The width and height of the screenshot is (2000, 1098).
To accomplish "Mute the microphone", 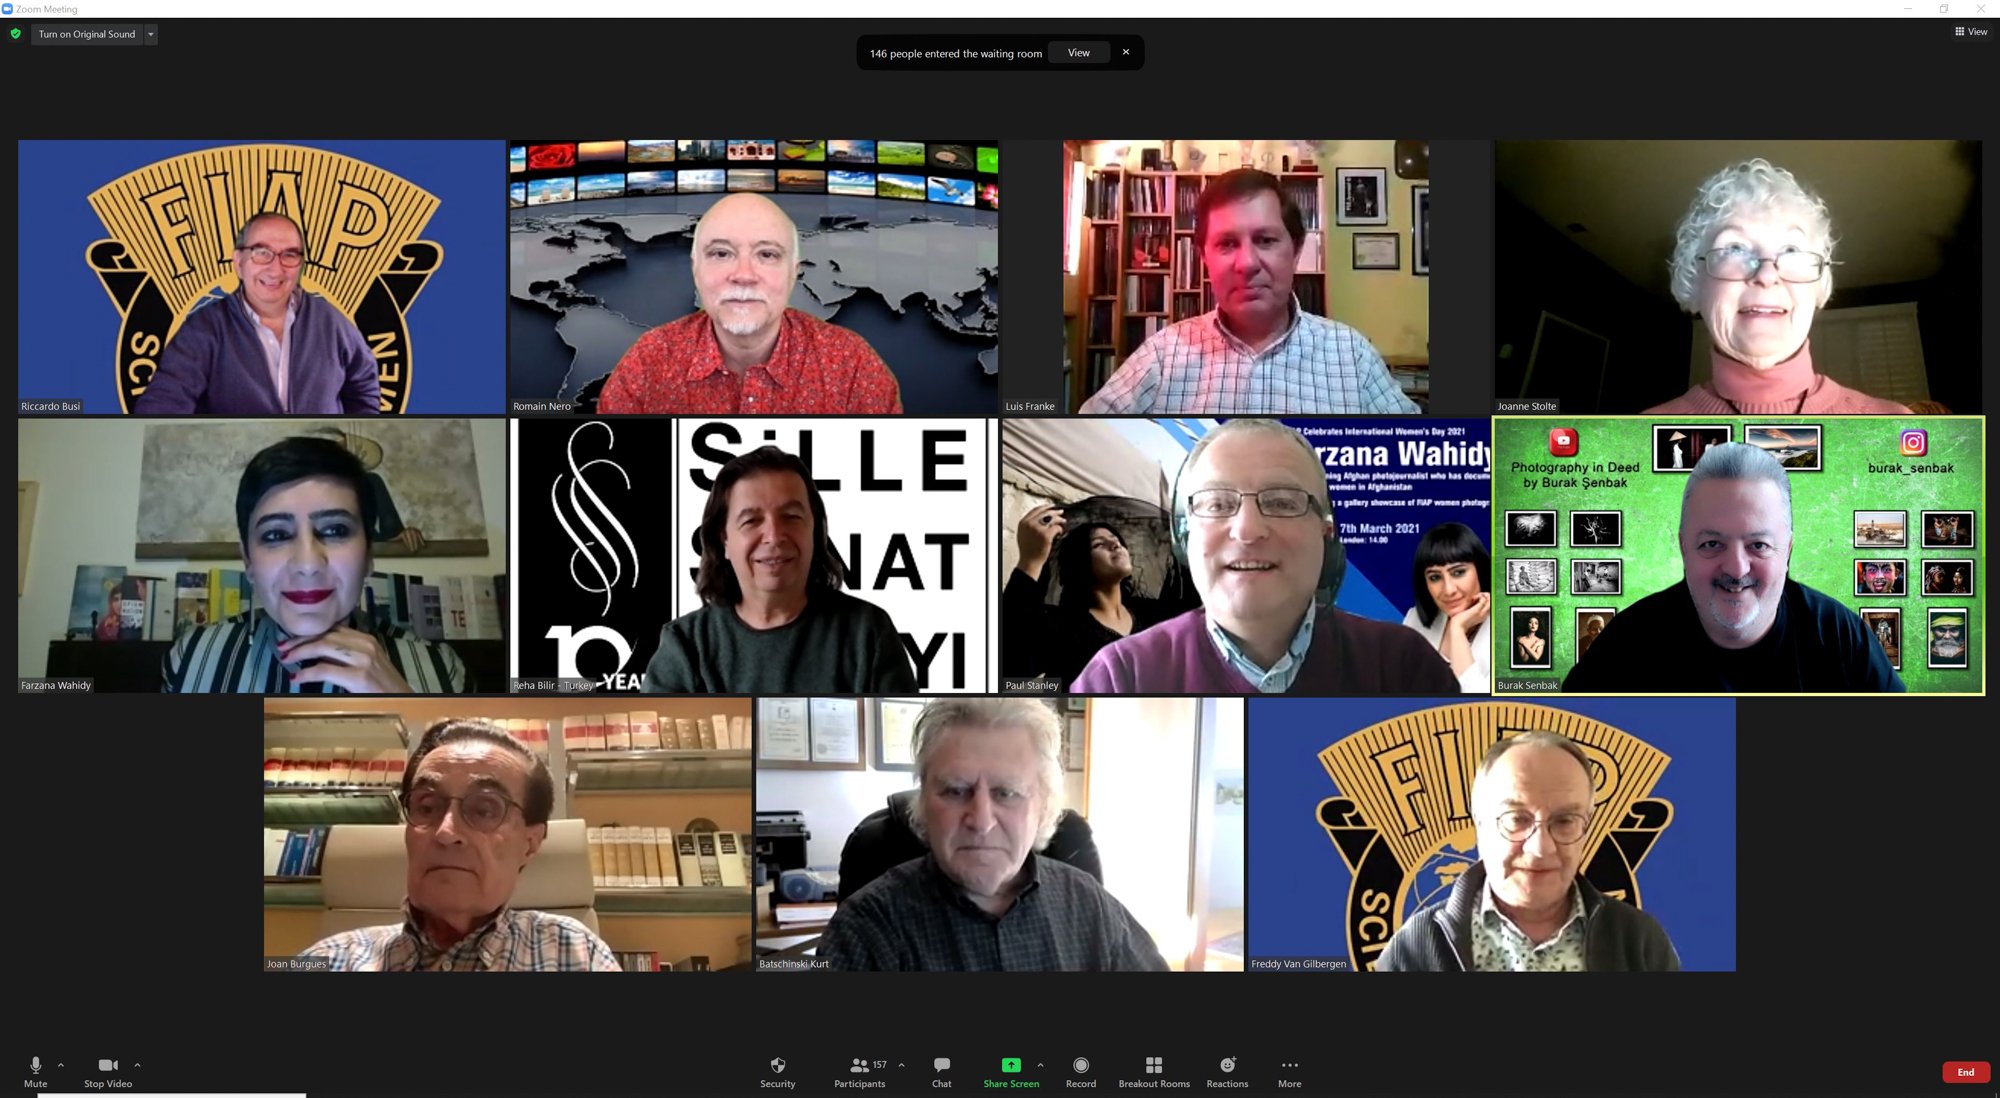I will click(x=36, y=1071).
